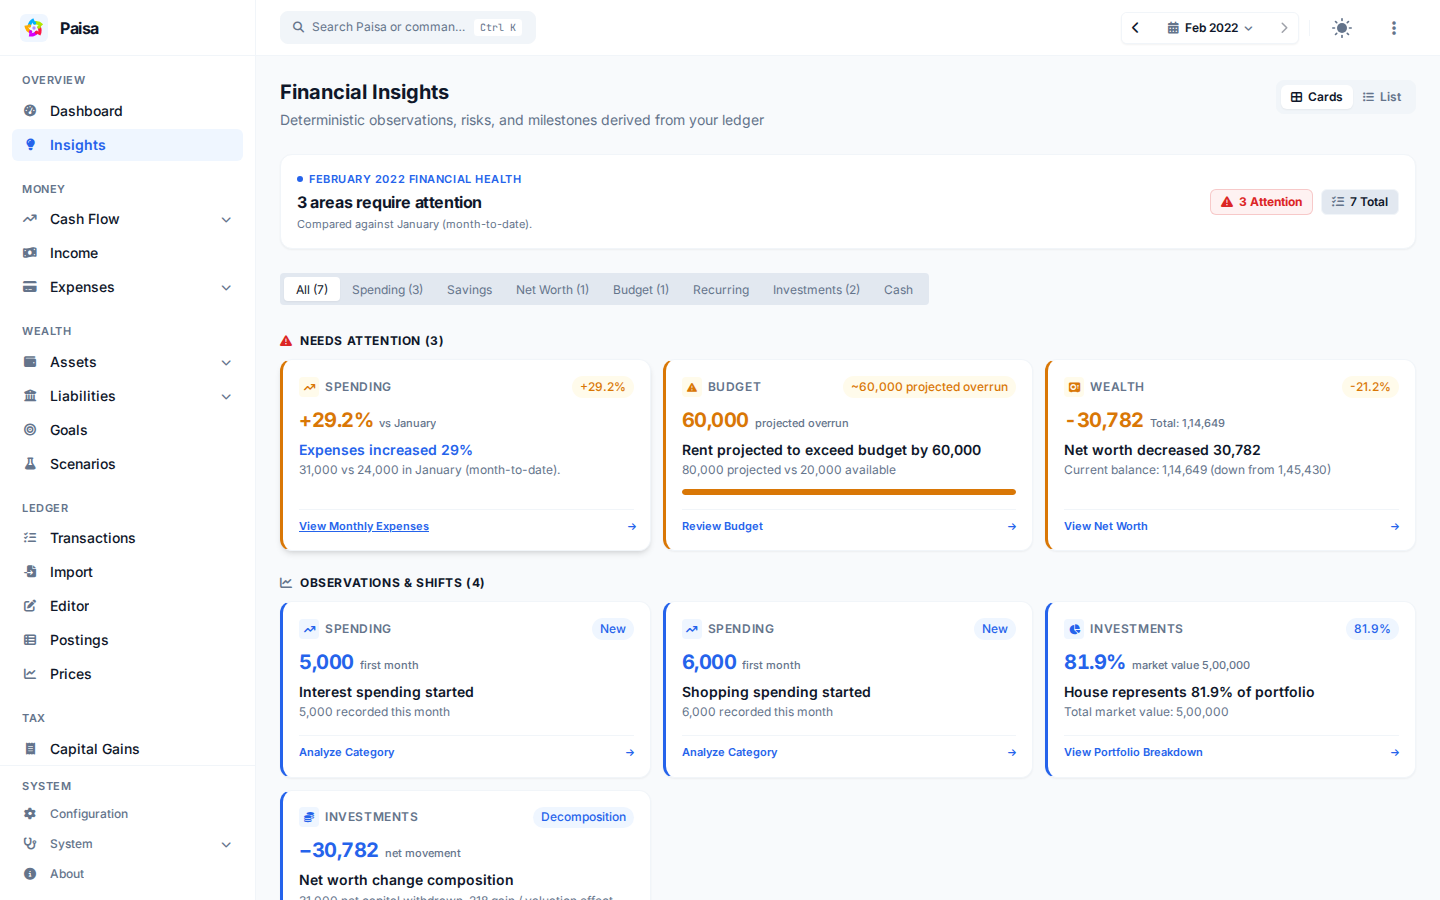Image resolution: width=1440 pixels, height=900 pixels.
Task: Select the Investments (2) filter tab
Action: (x=816, y=289)
